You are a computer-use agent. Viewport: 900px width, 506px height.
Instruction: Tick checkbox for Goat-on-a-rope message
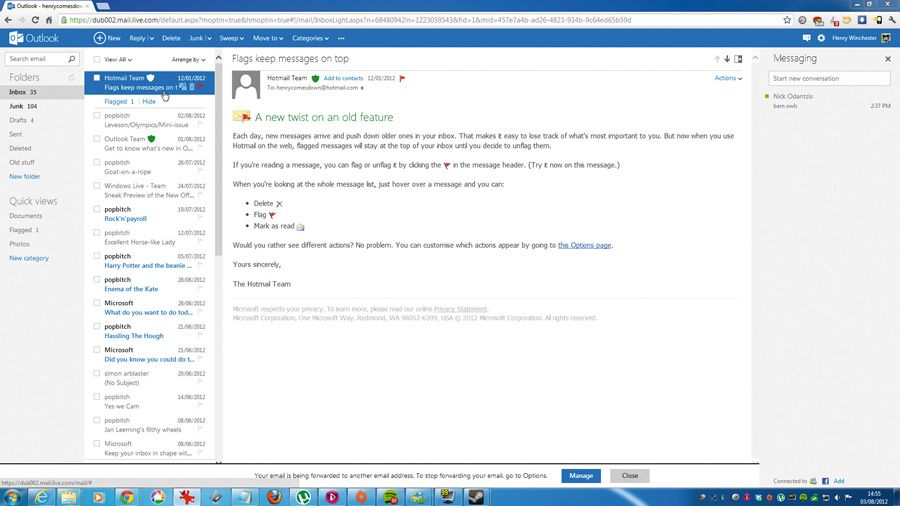coord(96,162)
